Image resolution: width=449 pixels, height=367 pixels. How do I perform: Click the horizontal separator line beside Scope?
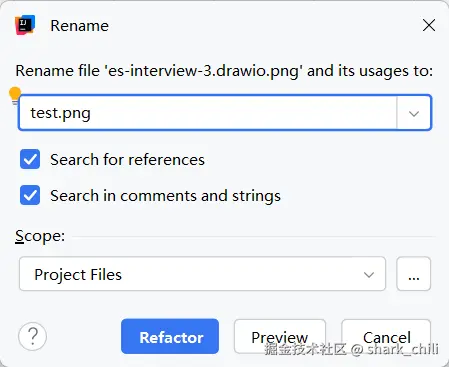tap(254, 237)
